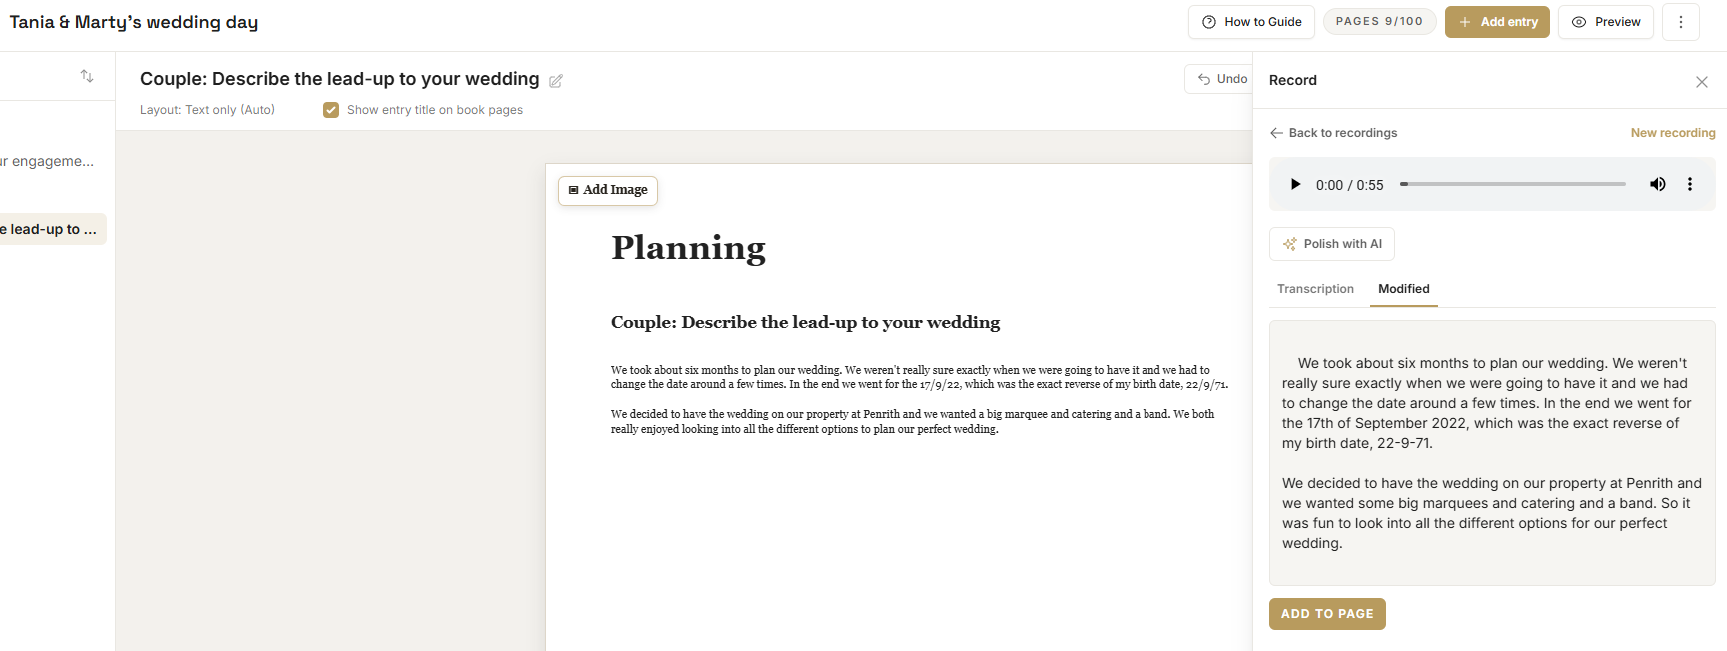Image resolution: width=1727 pixels, height=651 pixels.
Task: Click the Undo button
Action: pyautogui.click(x=1221, y=79)
